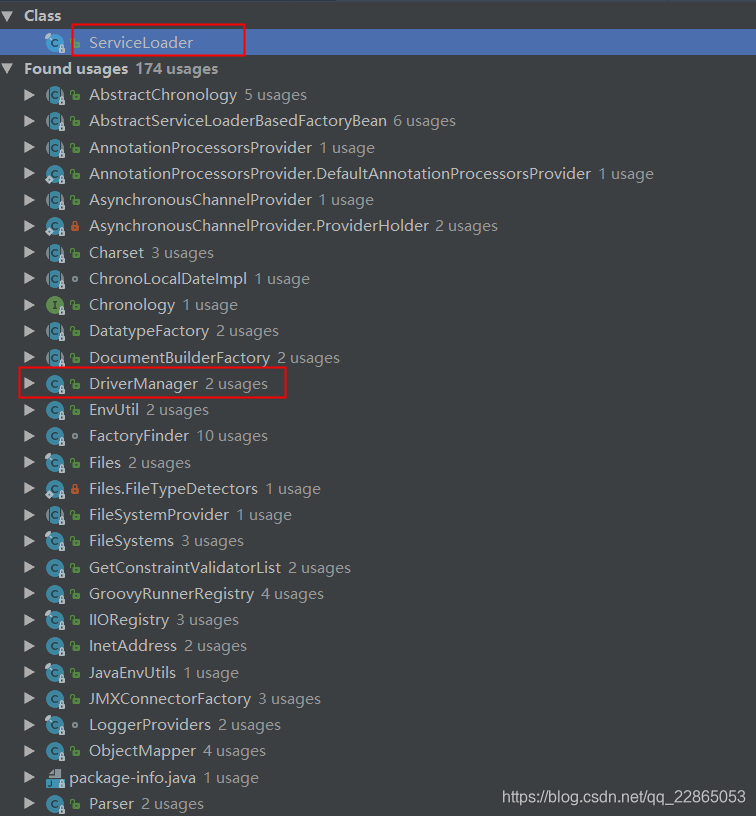The width and height of the screenshot is (756, 816).
Task: Click AsynchronousChannelProvider.ProviderHolder private lock icon
Action: [x=75, y=226]
